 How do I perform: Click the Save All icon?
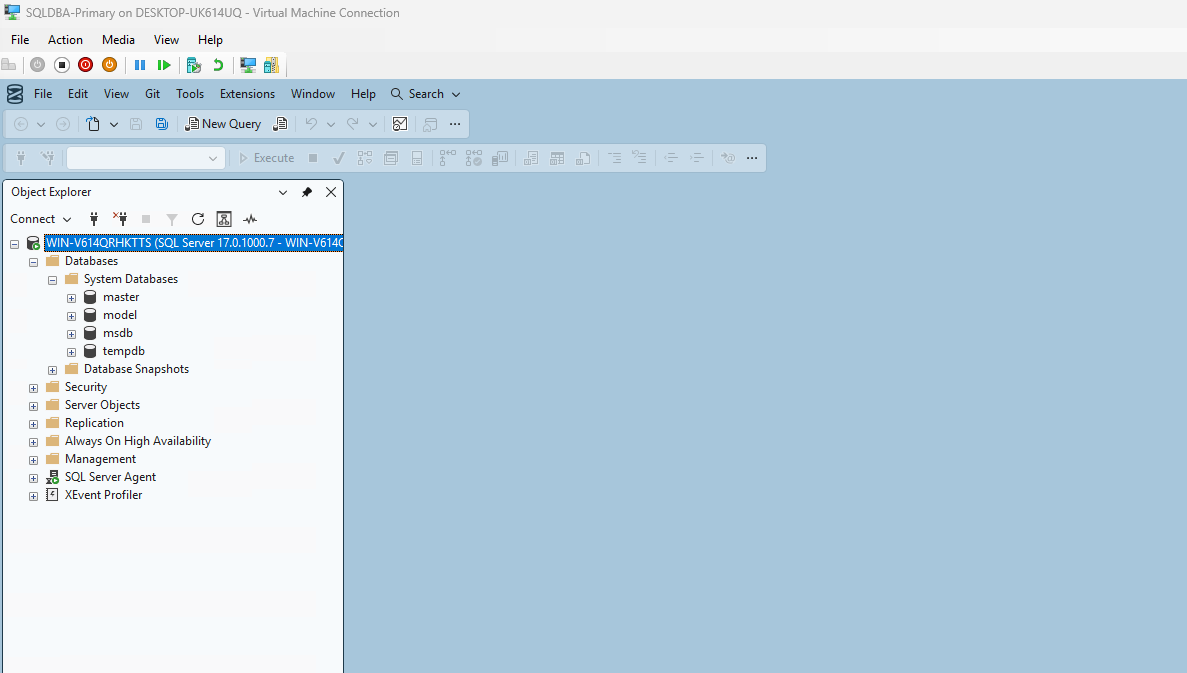click(162, 124)
